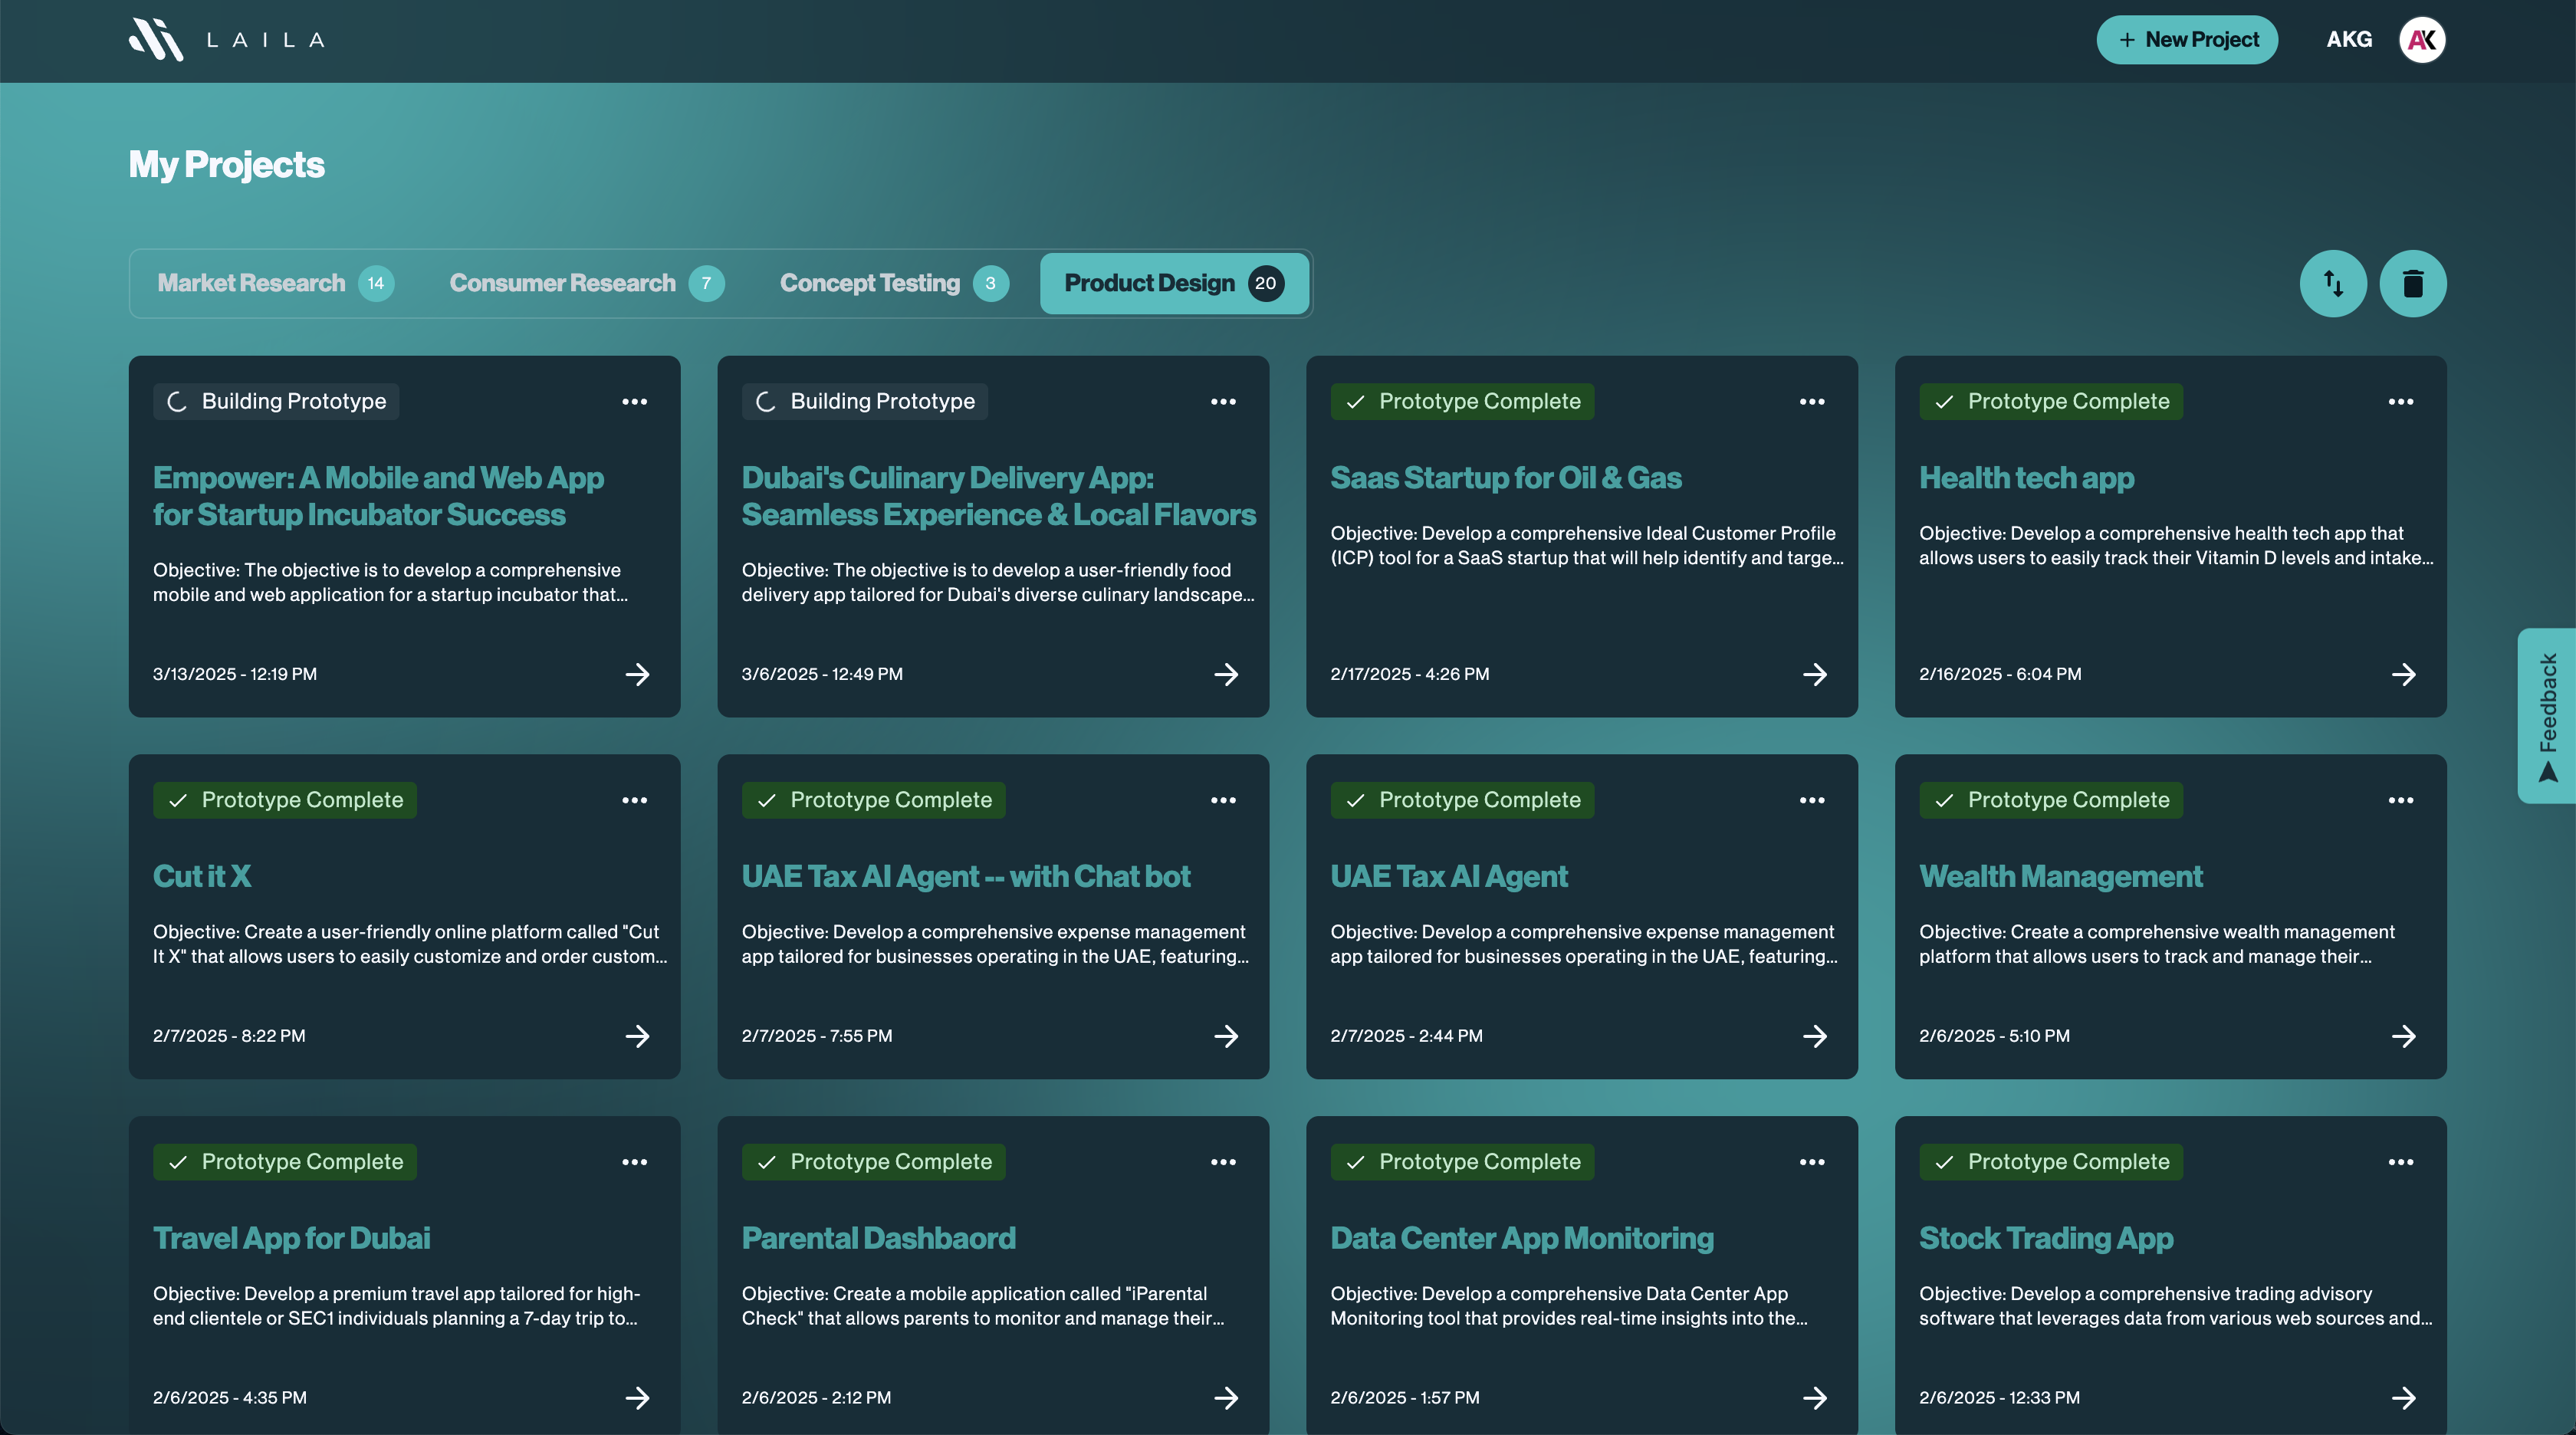Open three-dot menu on Dubai's Culinary card
This screenshot has height=1435, width=2576.
[1223, 401]
